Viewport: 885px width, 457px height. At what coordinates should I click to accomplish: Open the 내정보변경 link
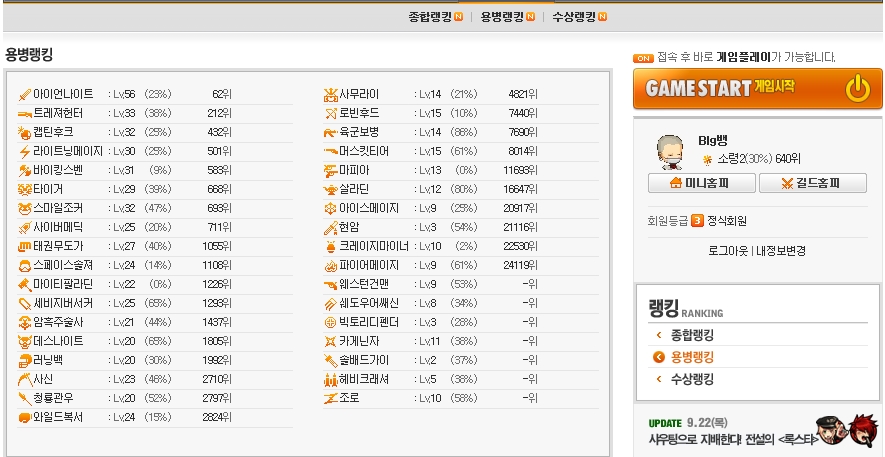coord(781,251)
